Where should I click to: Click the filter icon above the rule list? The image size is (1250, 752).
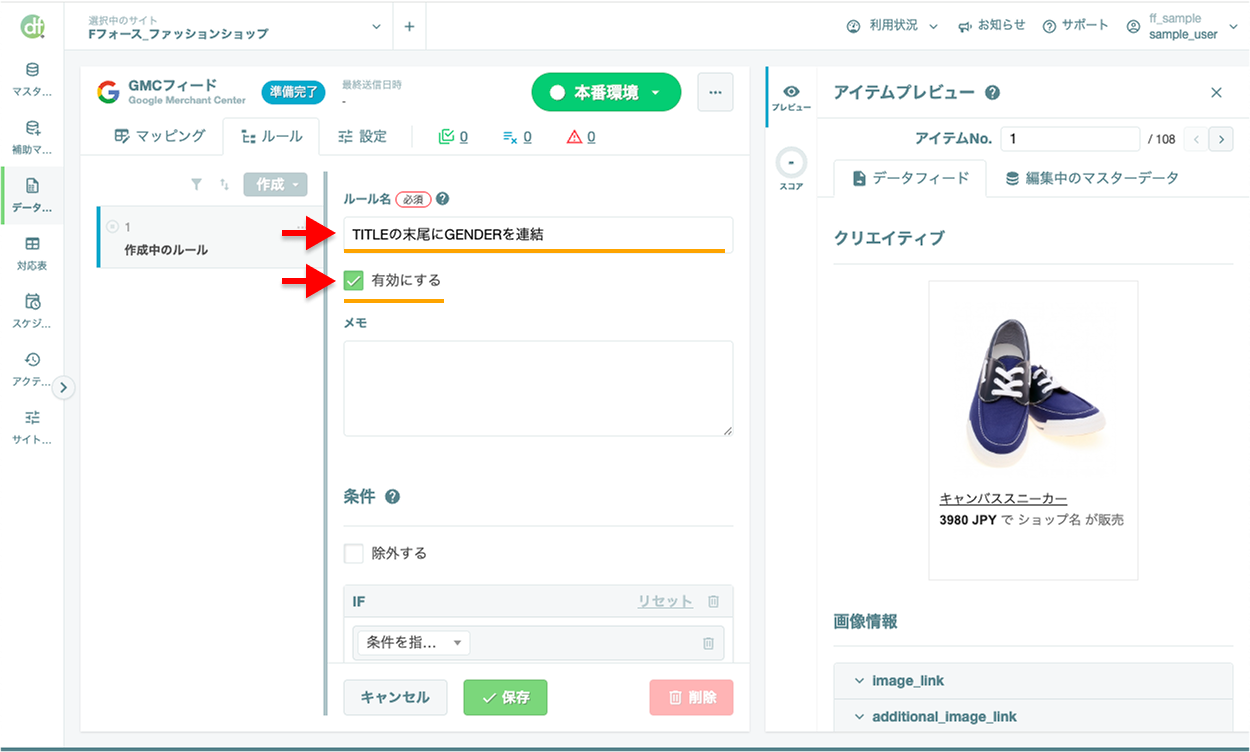[x=196, y=184]
